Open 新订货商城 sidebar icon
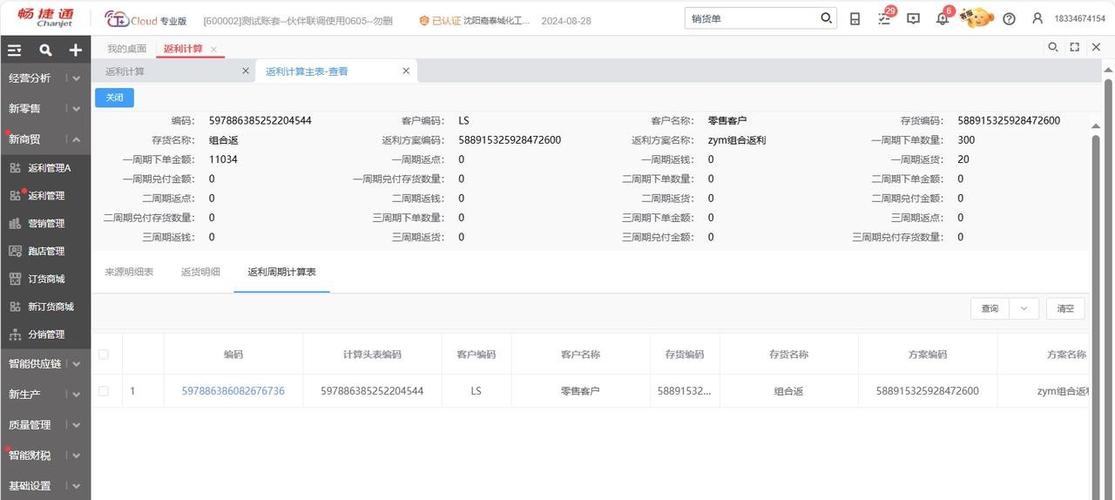 point(16,307)
